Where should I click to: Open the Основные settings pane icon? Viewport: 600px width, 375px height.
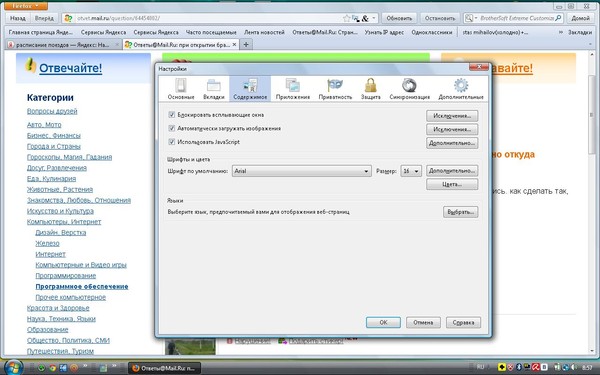(181, 85)
